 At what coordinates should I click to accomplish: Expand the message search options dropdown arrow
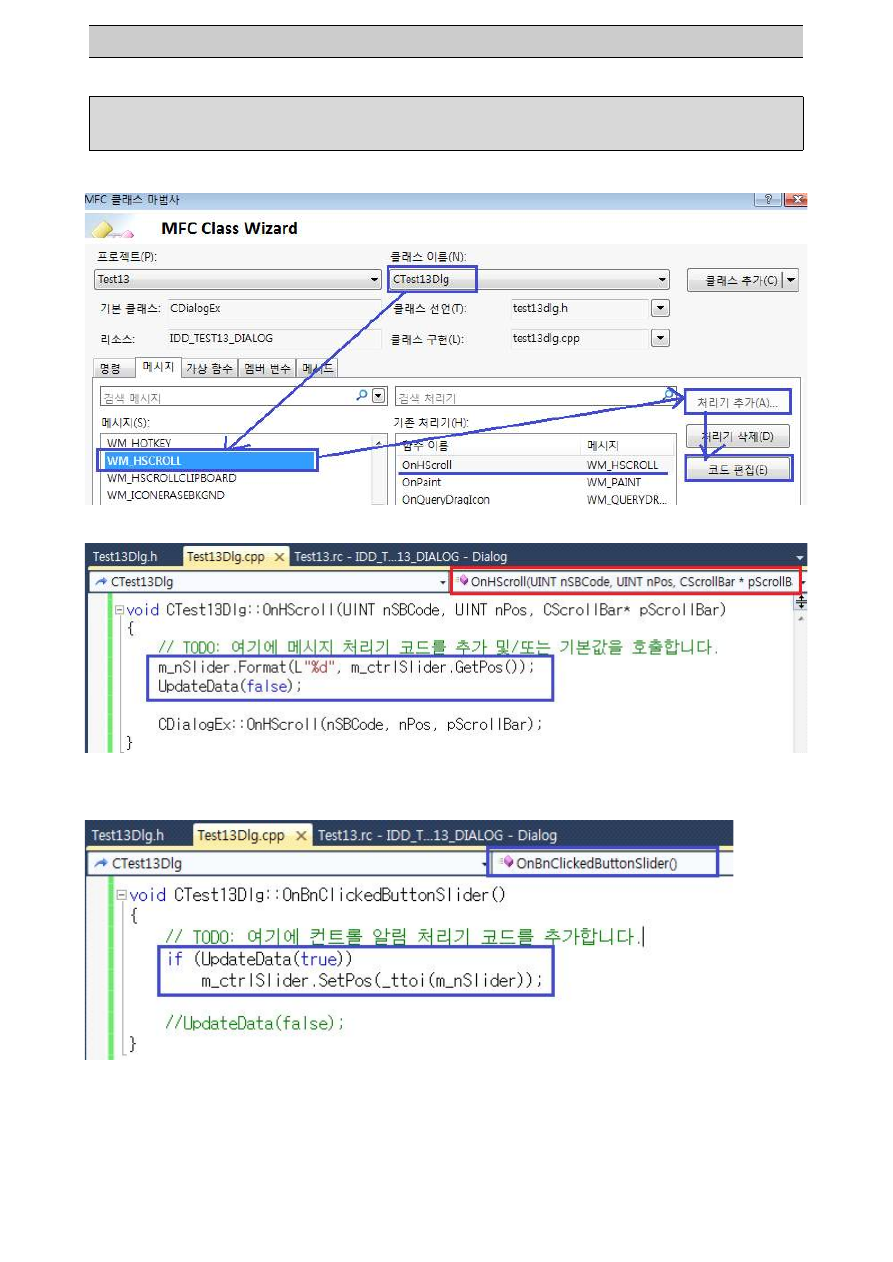pyautogui.click(x=378, y=396)
